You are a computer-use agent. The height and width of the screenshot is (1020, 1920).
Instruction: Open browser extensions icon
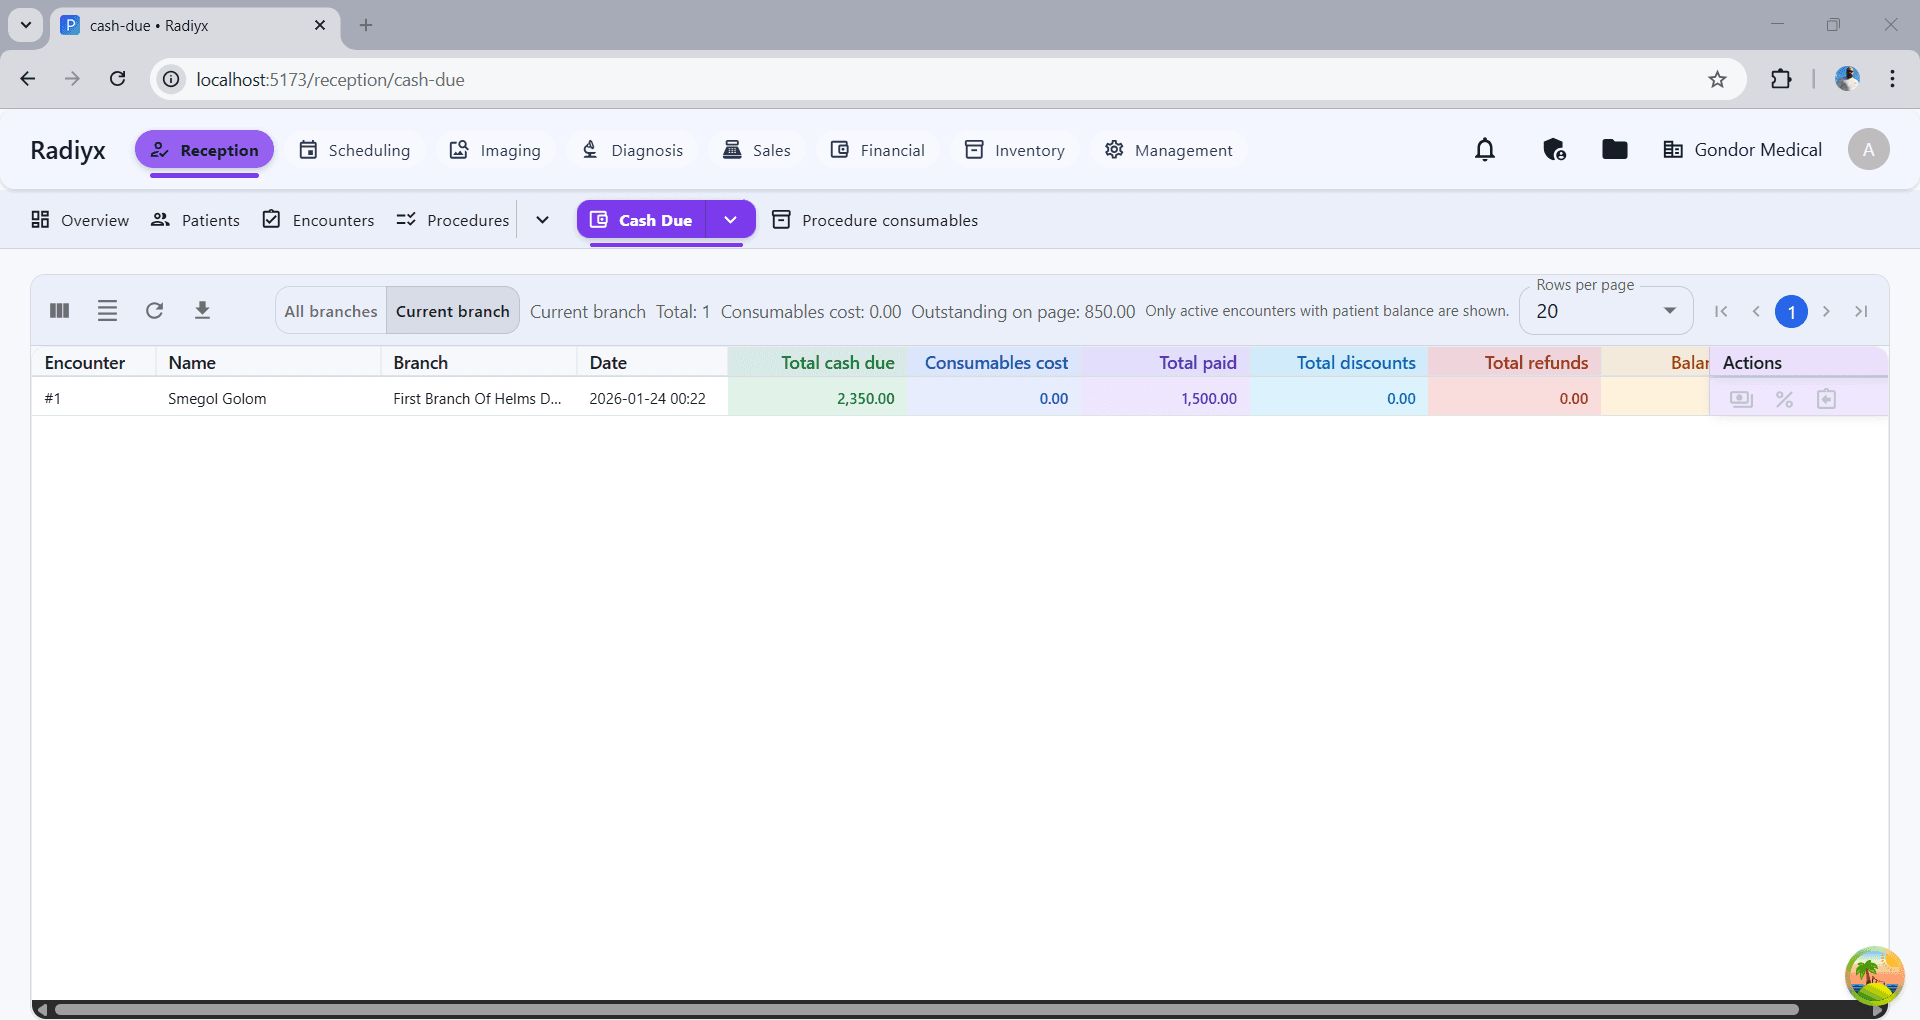1781,79
